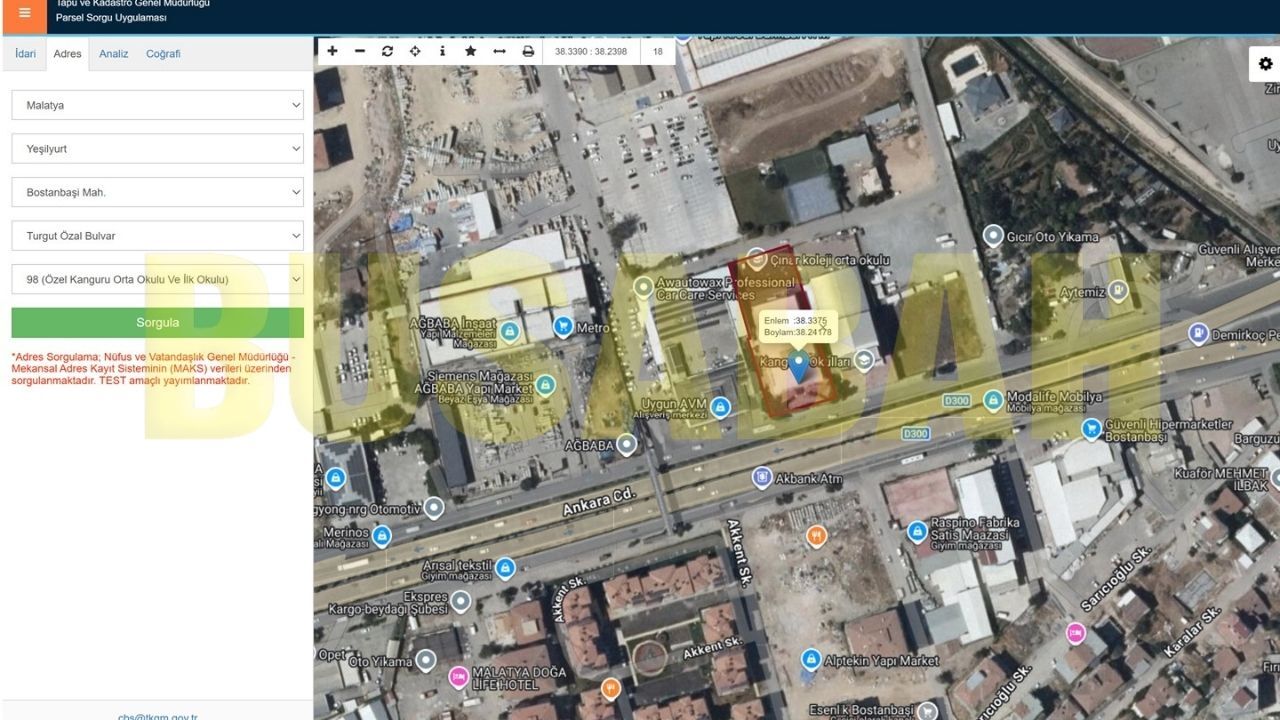Open the Coğrafi tab
1280x720 pixels.
[x=163, y=54]
